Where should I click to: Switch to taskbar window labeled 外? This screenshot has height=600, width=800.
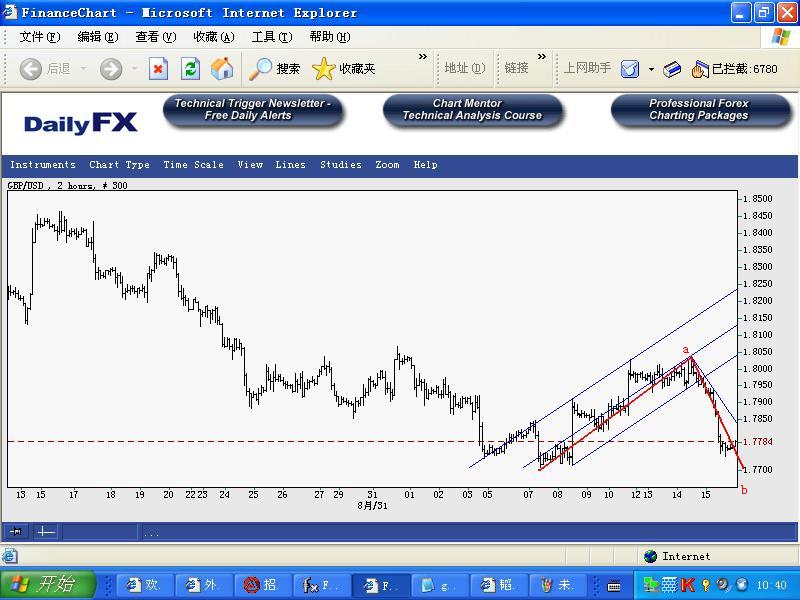[x=204, y=585]
